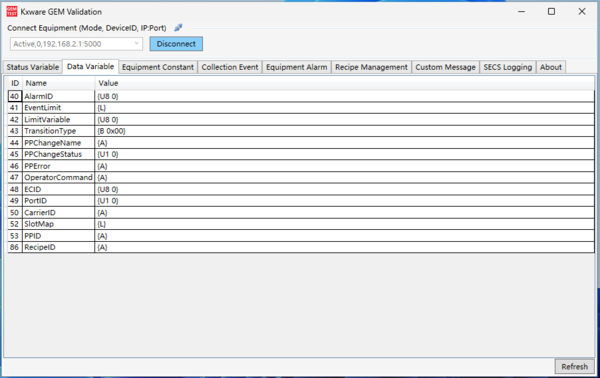
Task: Click the LimitVariable name cell
Action: pos(58,120)
